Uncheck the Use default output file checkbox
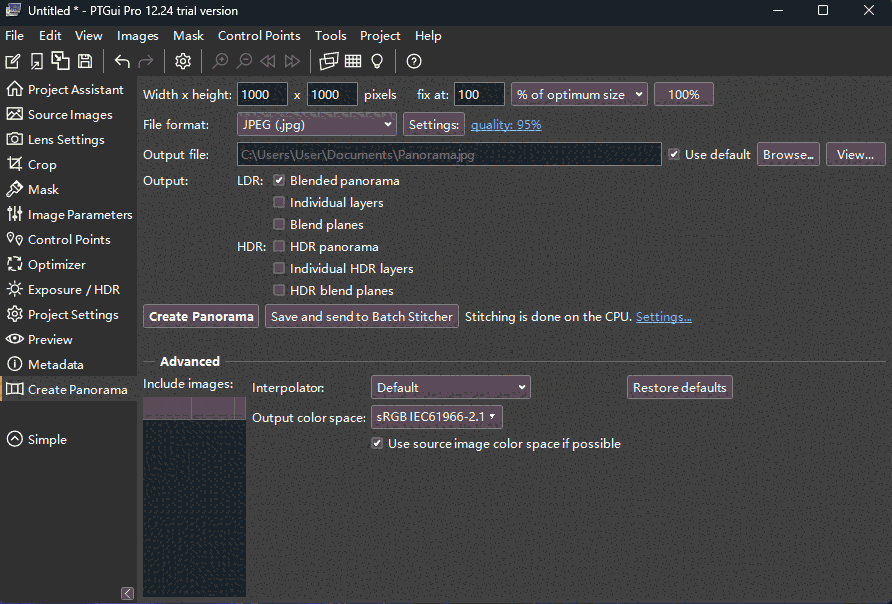892x604 pixels. 674,154
